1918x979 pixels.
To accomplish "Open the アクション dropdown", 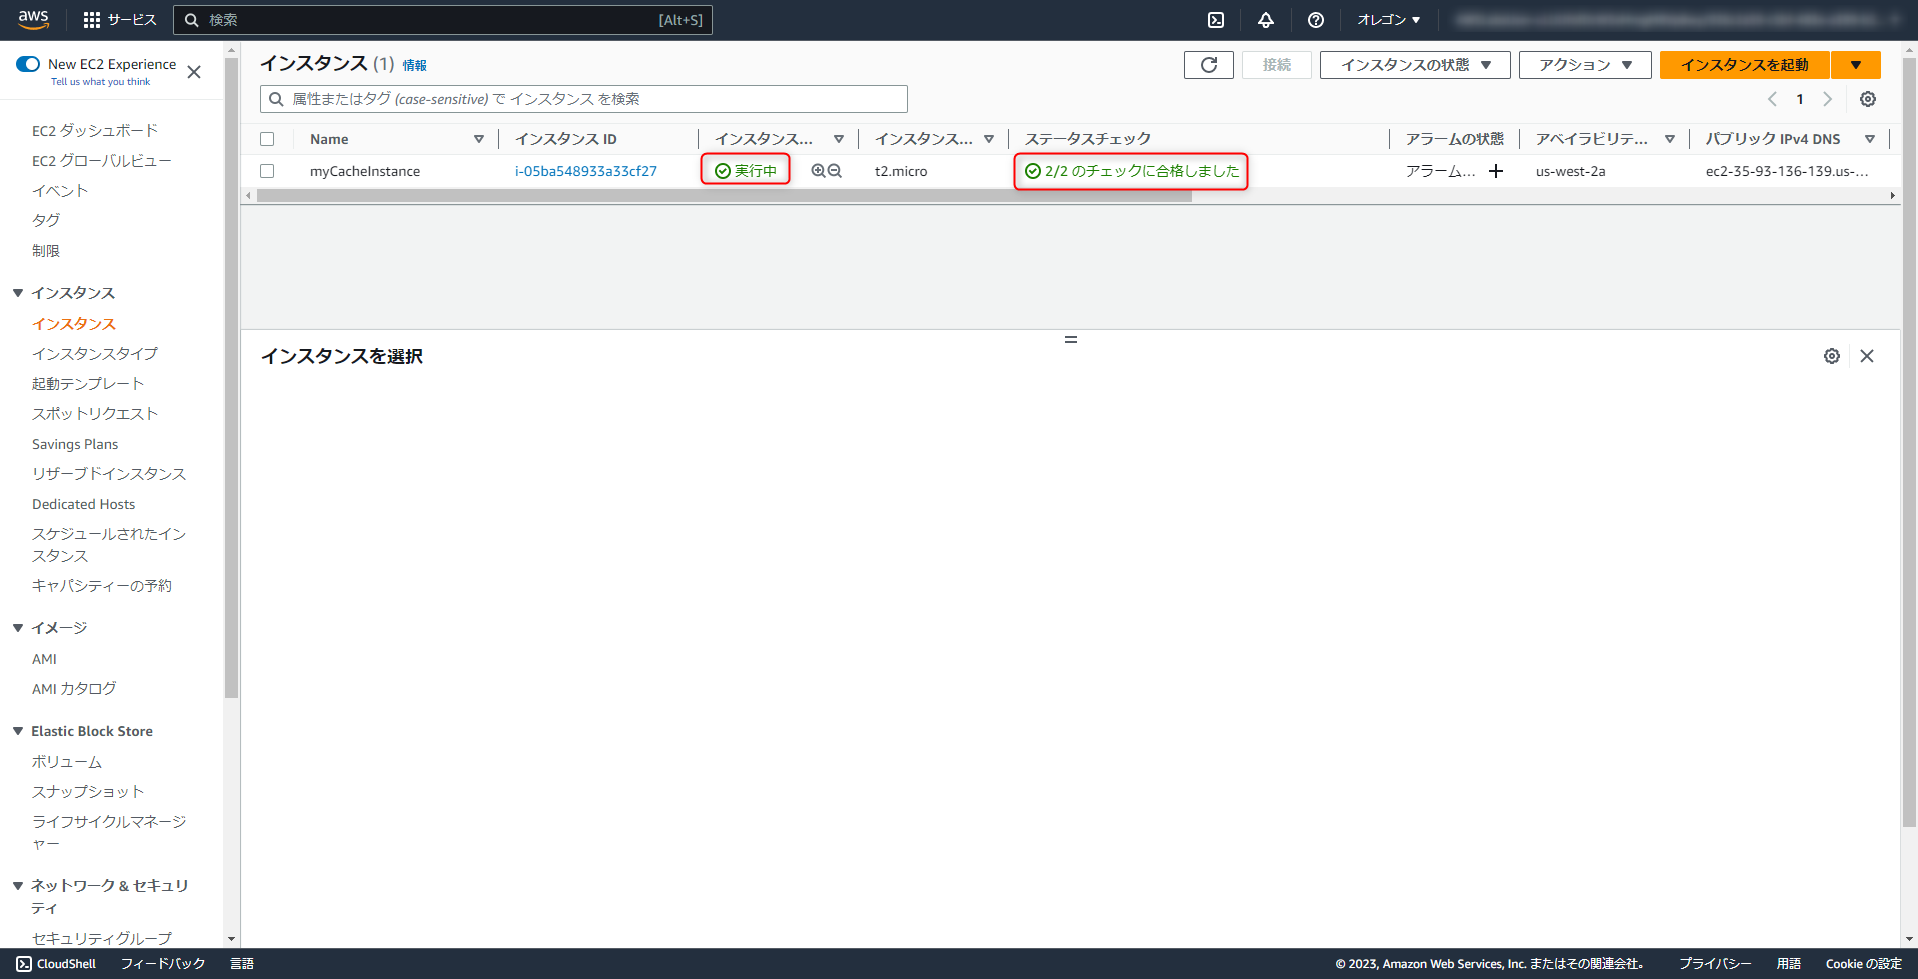I will click(1584, 64).
